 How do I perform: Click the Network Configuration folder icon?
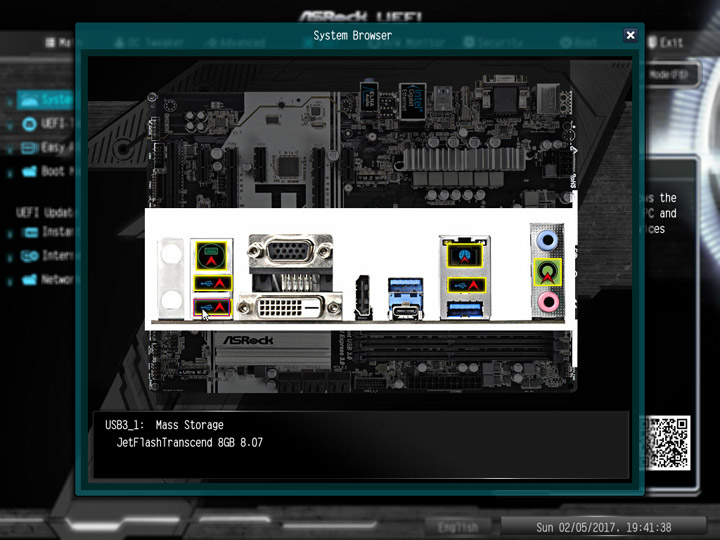[x=30, y=280]
